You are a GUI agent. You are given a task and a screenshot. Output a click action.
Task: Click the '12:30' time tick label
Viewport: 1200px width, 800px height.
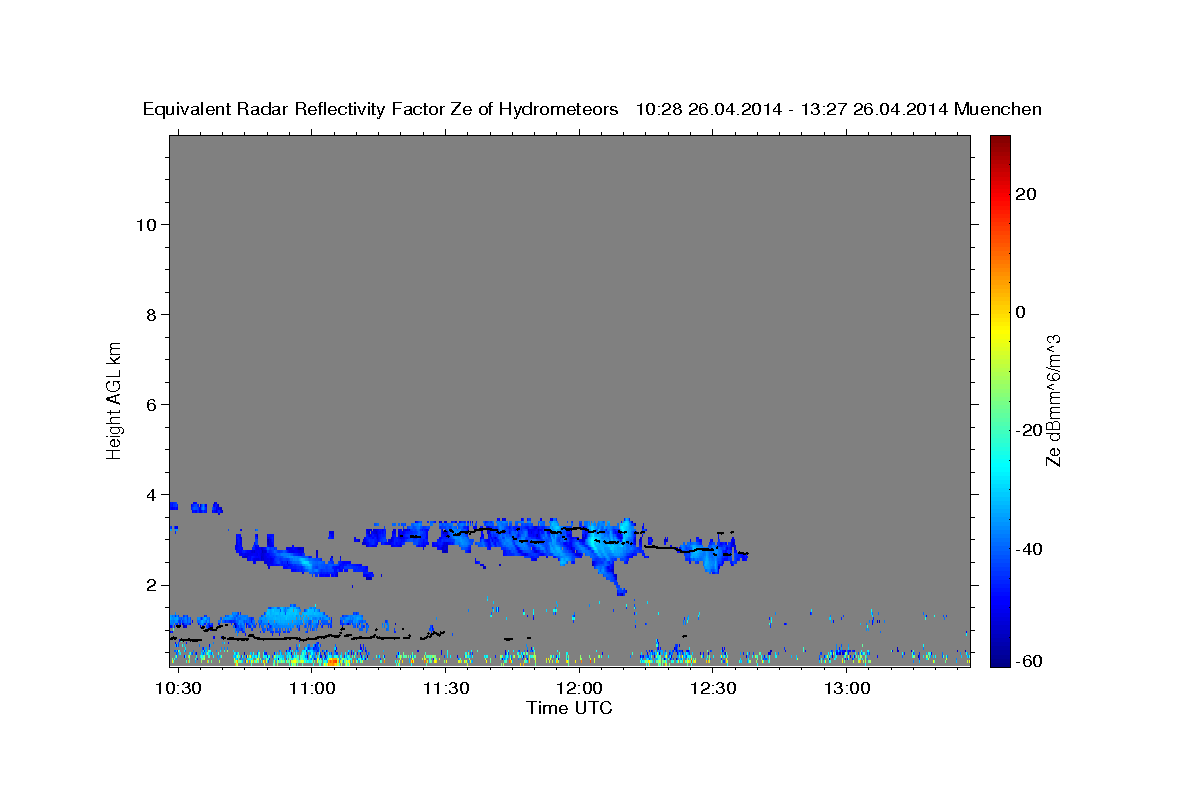click(x=713, y=688)
